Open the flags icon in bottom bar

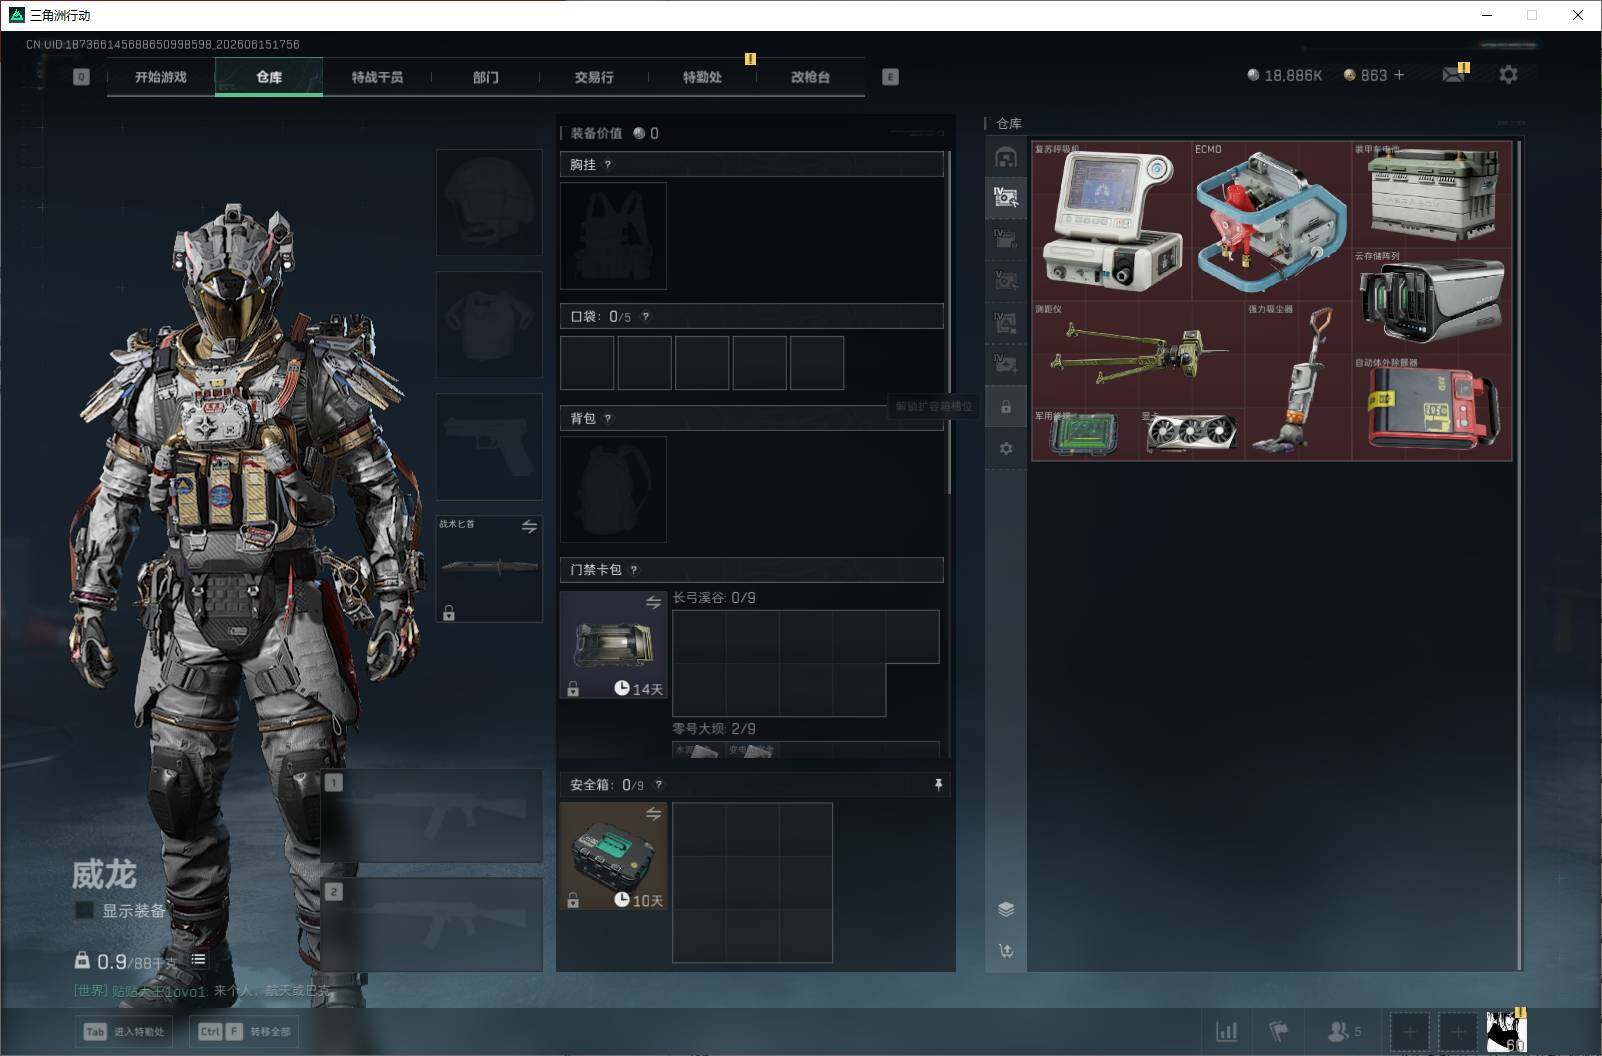(x=1279, y=1031)
